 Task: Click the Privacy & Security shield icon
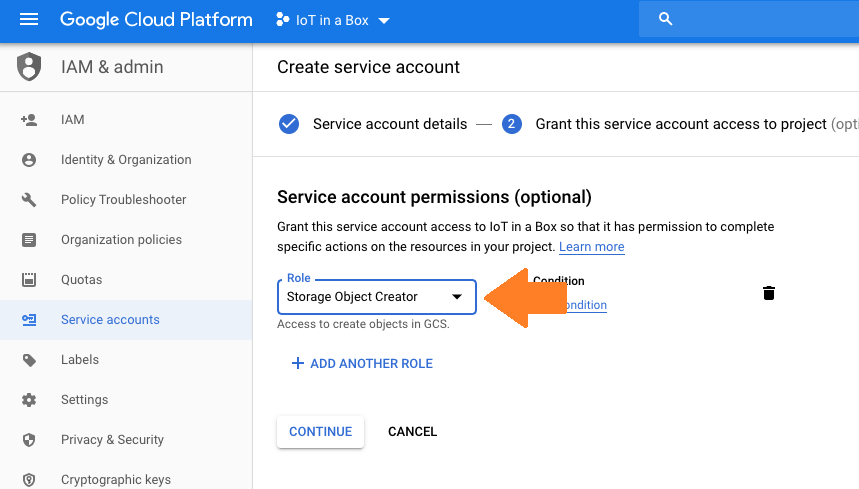coord(29,440)
